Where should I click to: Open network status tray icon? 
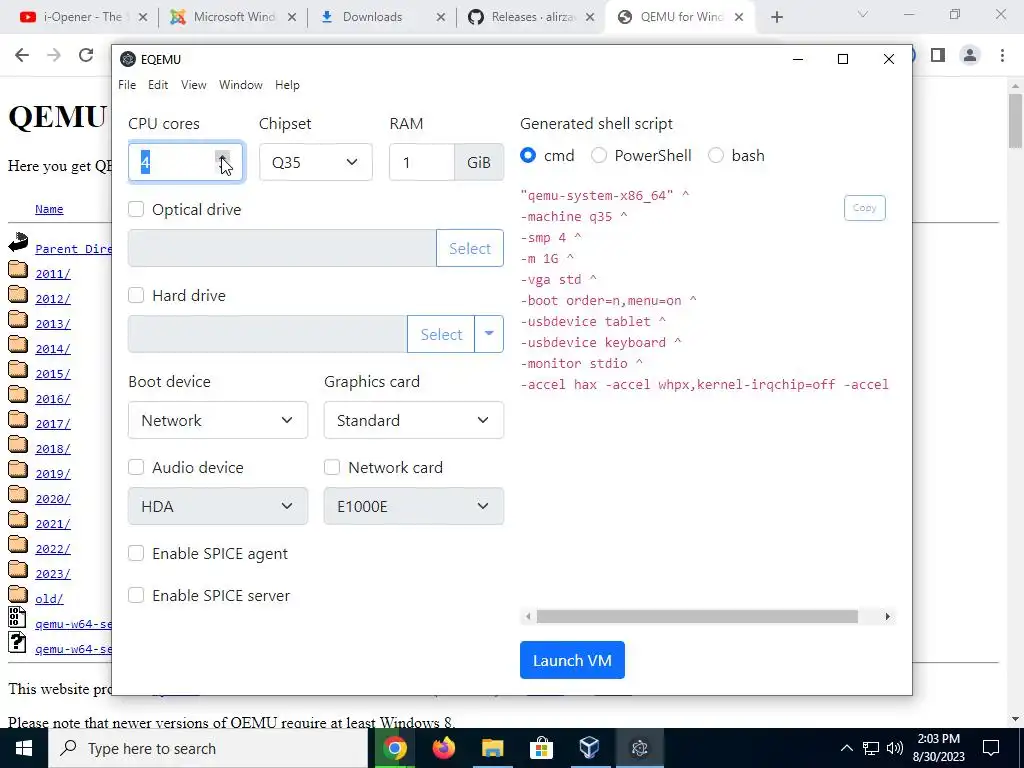click(x=871, y=748)
